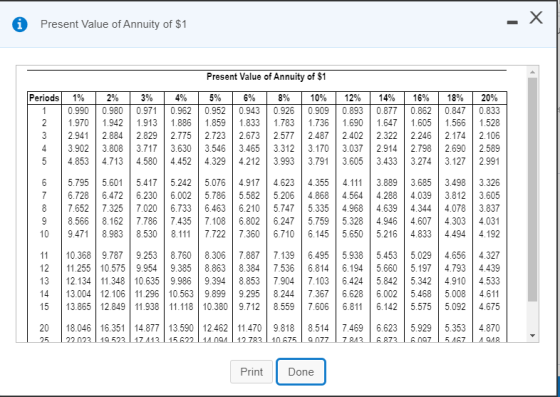Screen dimensions: 560x397
Task: Click value 5.008 under 18%
Action: [x=455, y=294]
